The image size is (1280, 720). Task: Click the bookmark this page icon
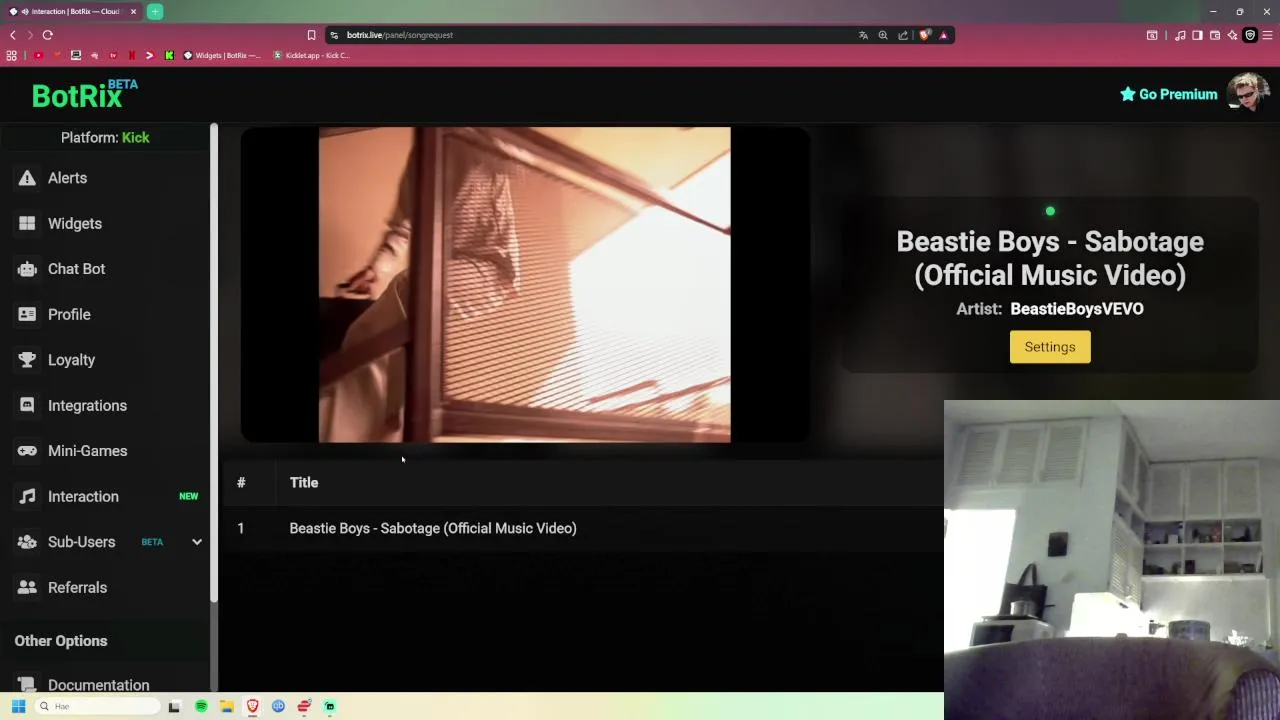311,35
